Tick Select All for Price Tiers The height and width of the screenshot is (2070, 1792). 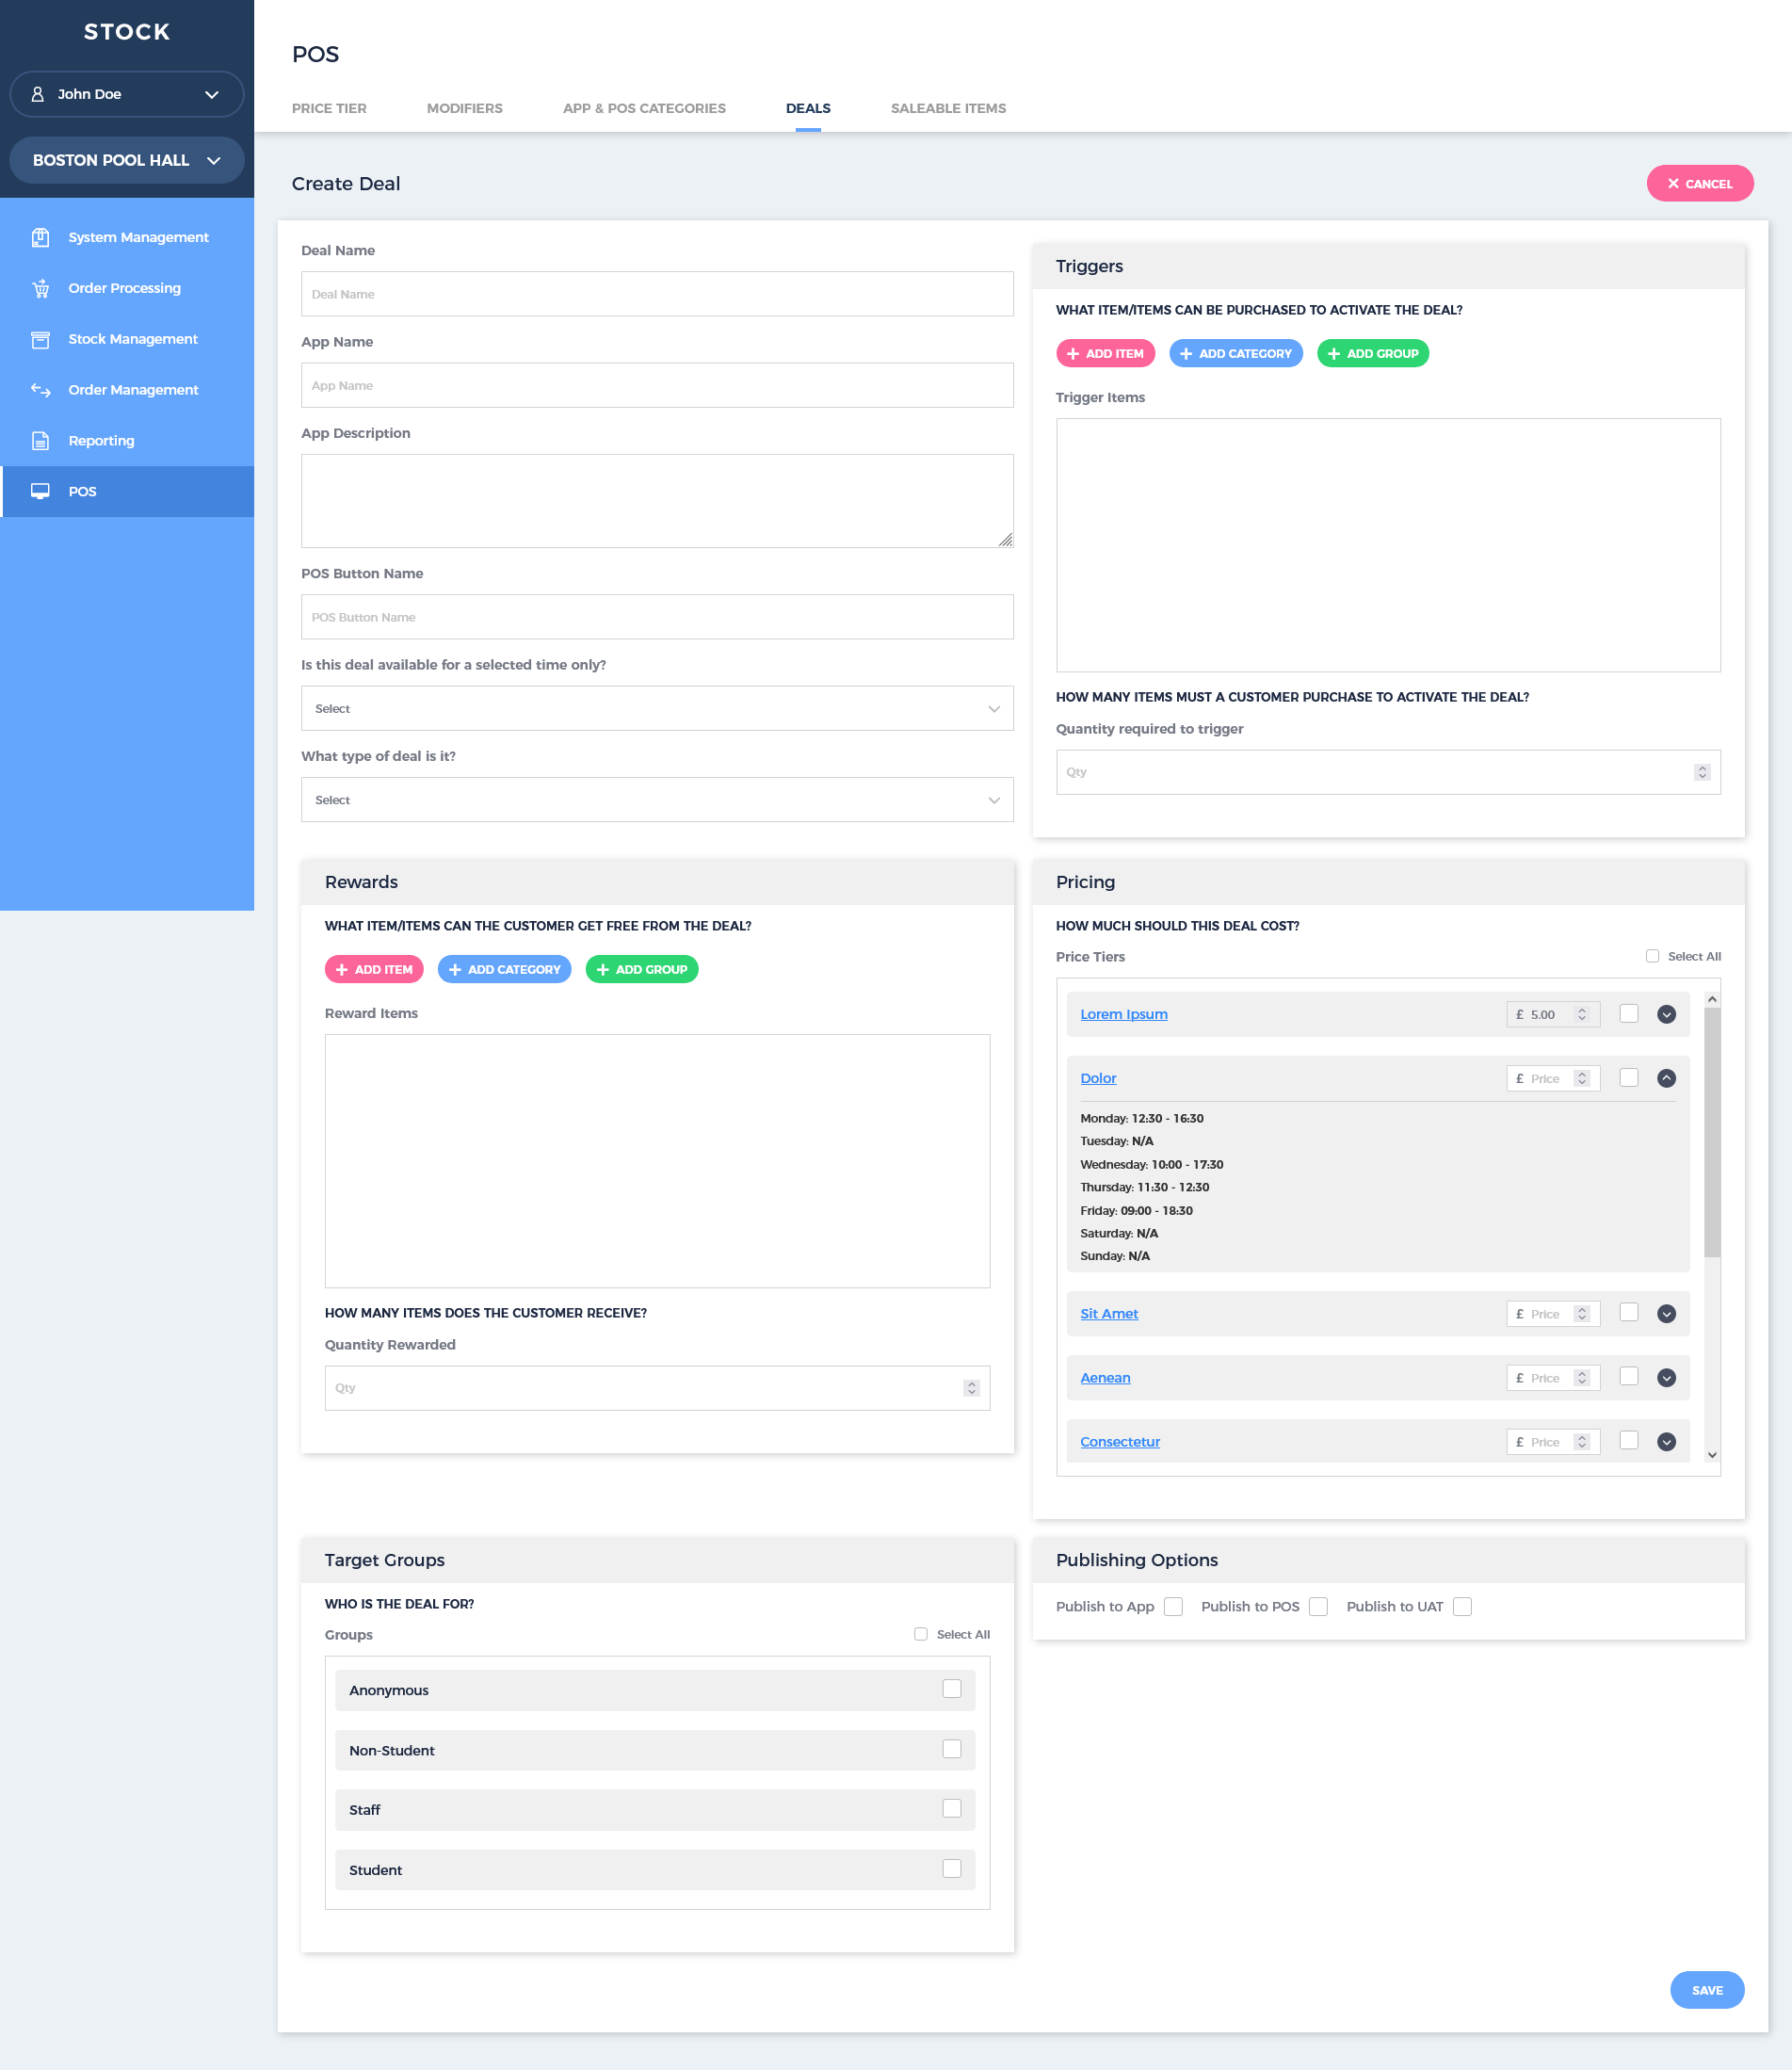tap(1652, 956)
